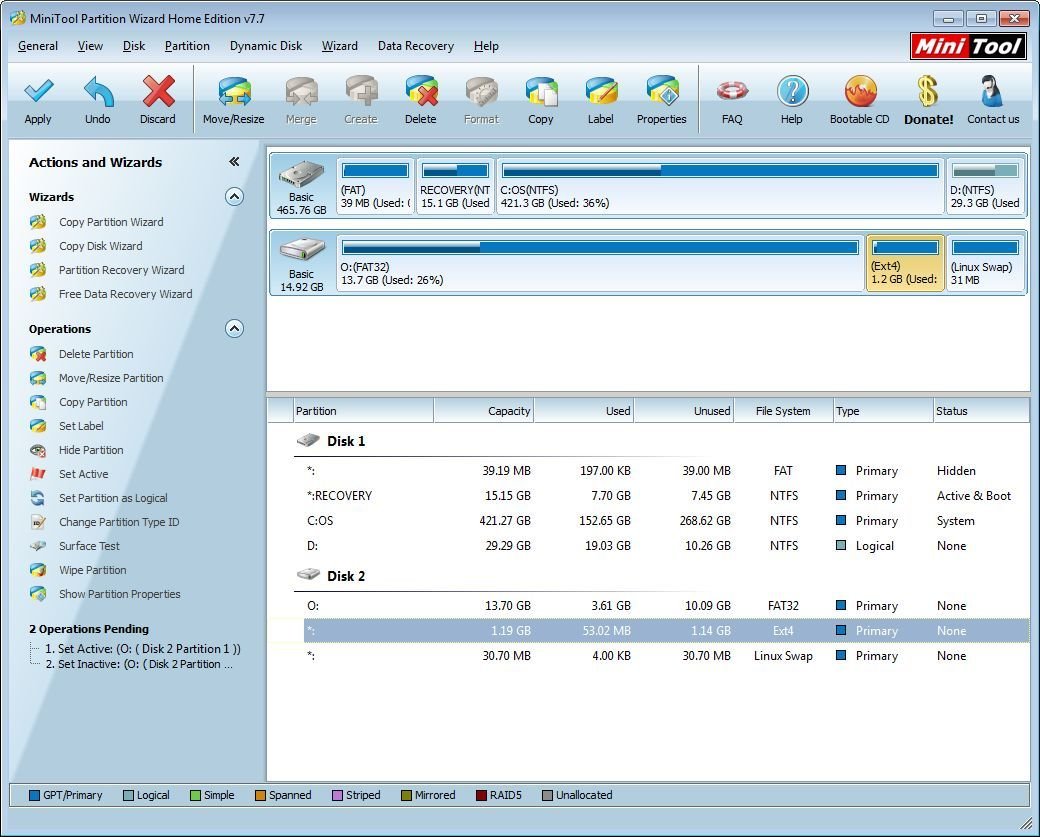The image size is (1040, 837).
Task: Collapse the Operations section
Action: 234,329
